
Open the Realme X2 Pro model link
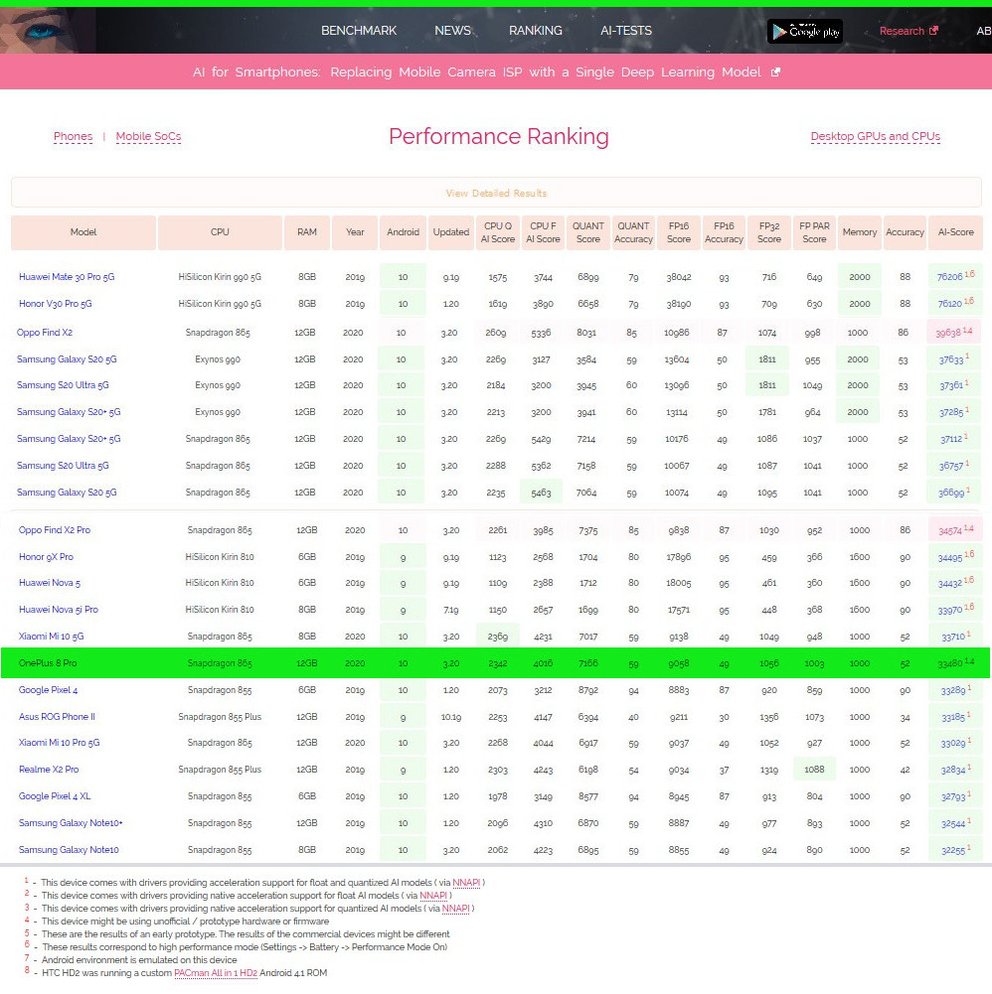[x=49, y=769]
